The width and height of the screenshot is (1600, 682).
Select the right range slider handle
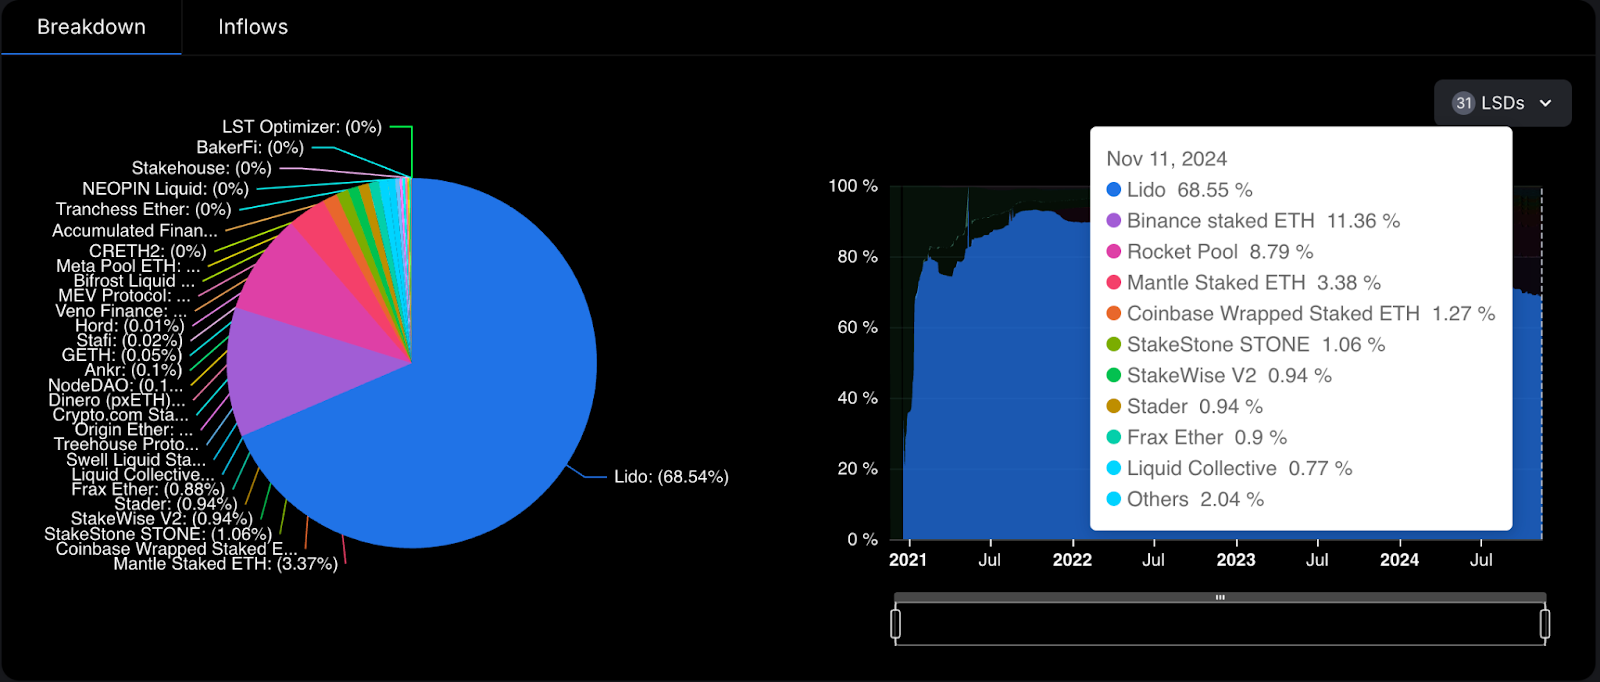pyautogui.click(x=1545, y=624)
